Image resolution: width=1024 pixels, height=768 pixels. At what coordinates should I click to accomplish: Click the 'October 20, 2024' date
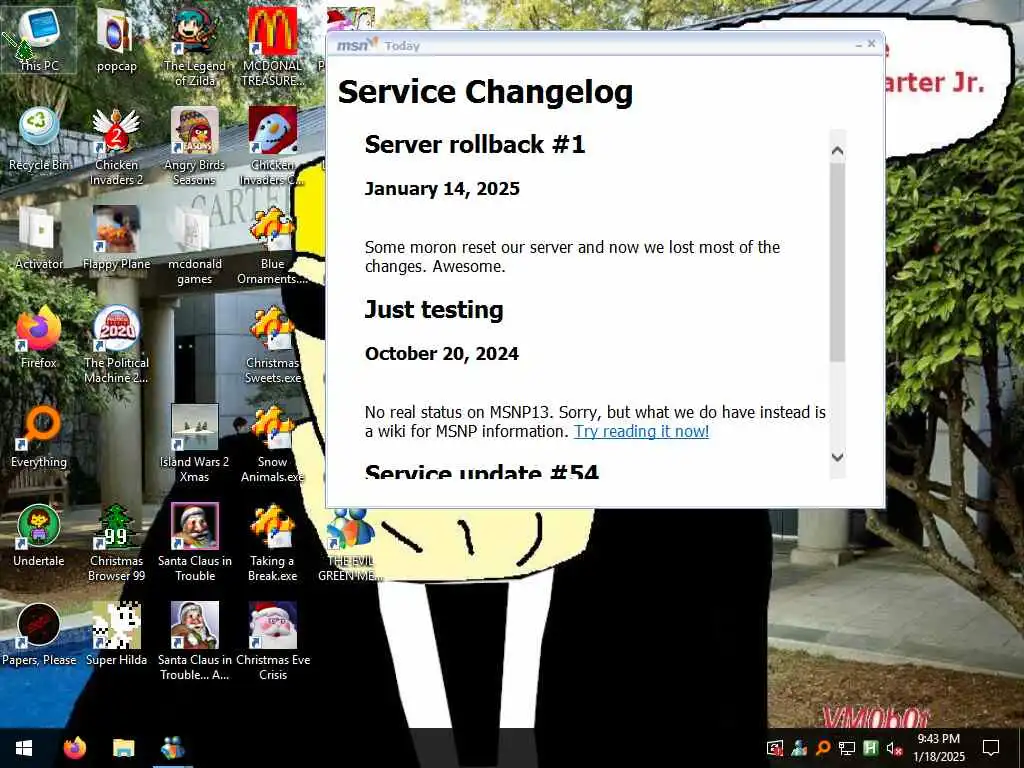442,354
